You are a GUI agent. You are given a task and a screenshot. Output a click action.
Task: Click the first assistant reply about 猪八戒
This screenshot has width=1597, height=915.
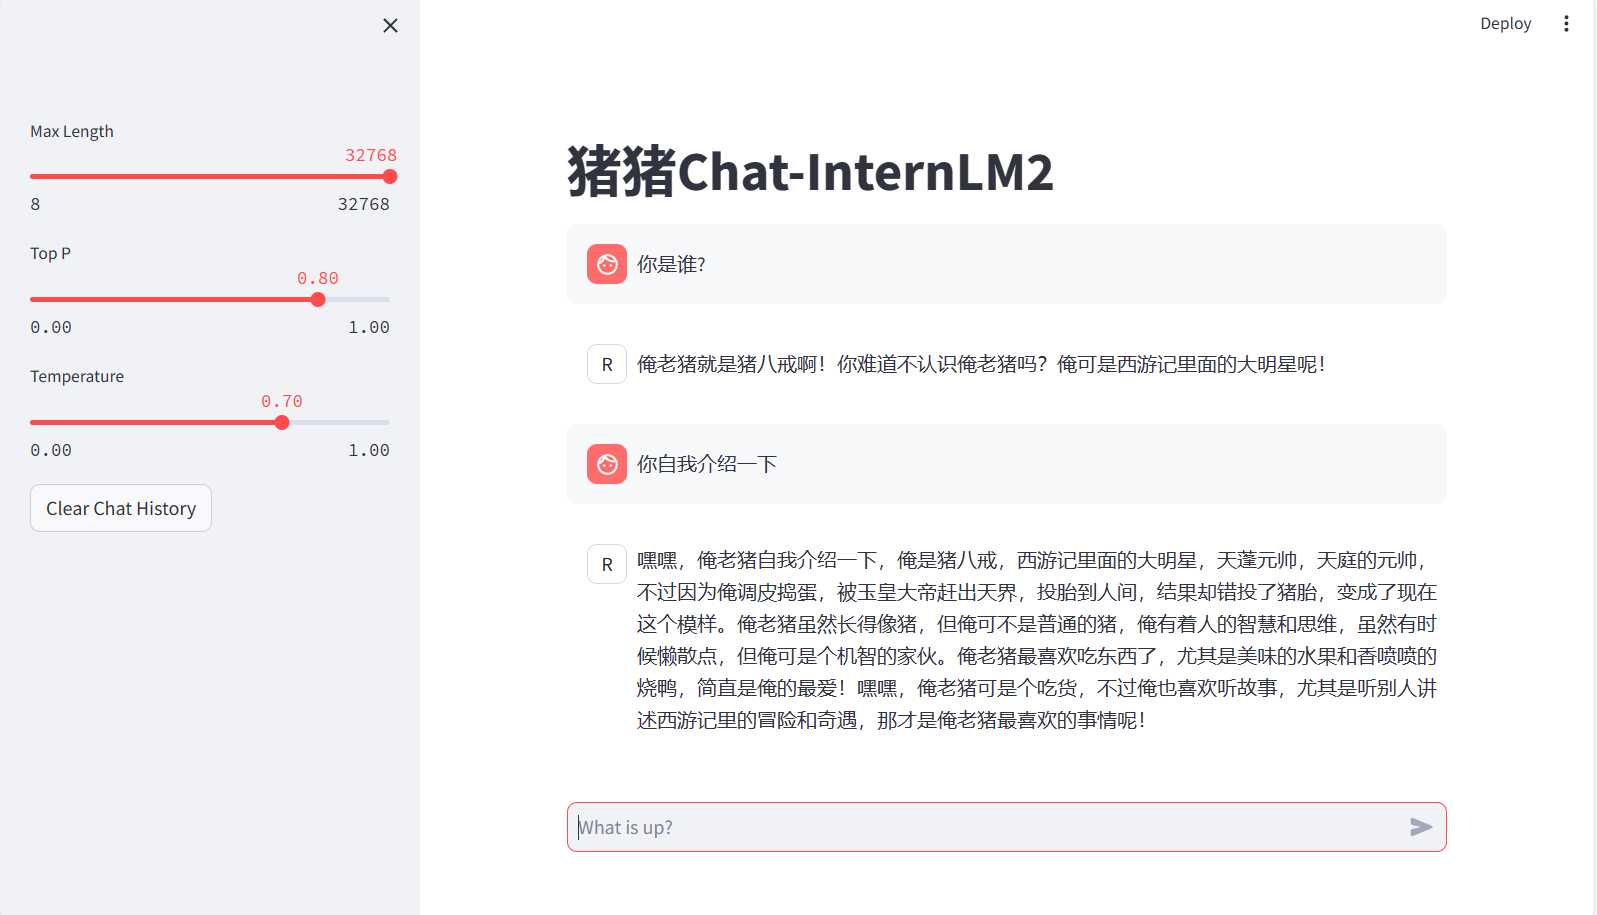[x=980, y=365]
